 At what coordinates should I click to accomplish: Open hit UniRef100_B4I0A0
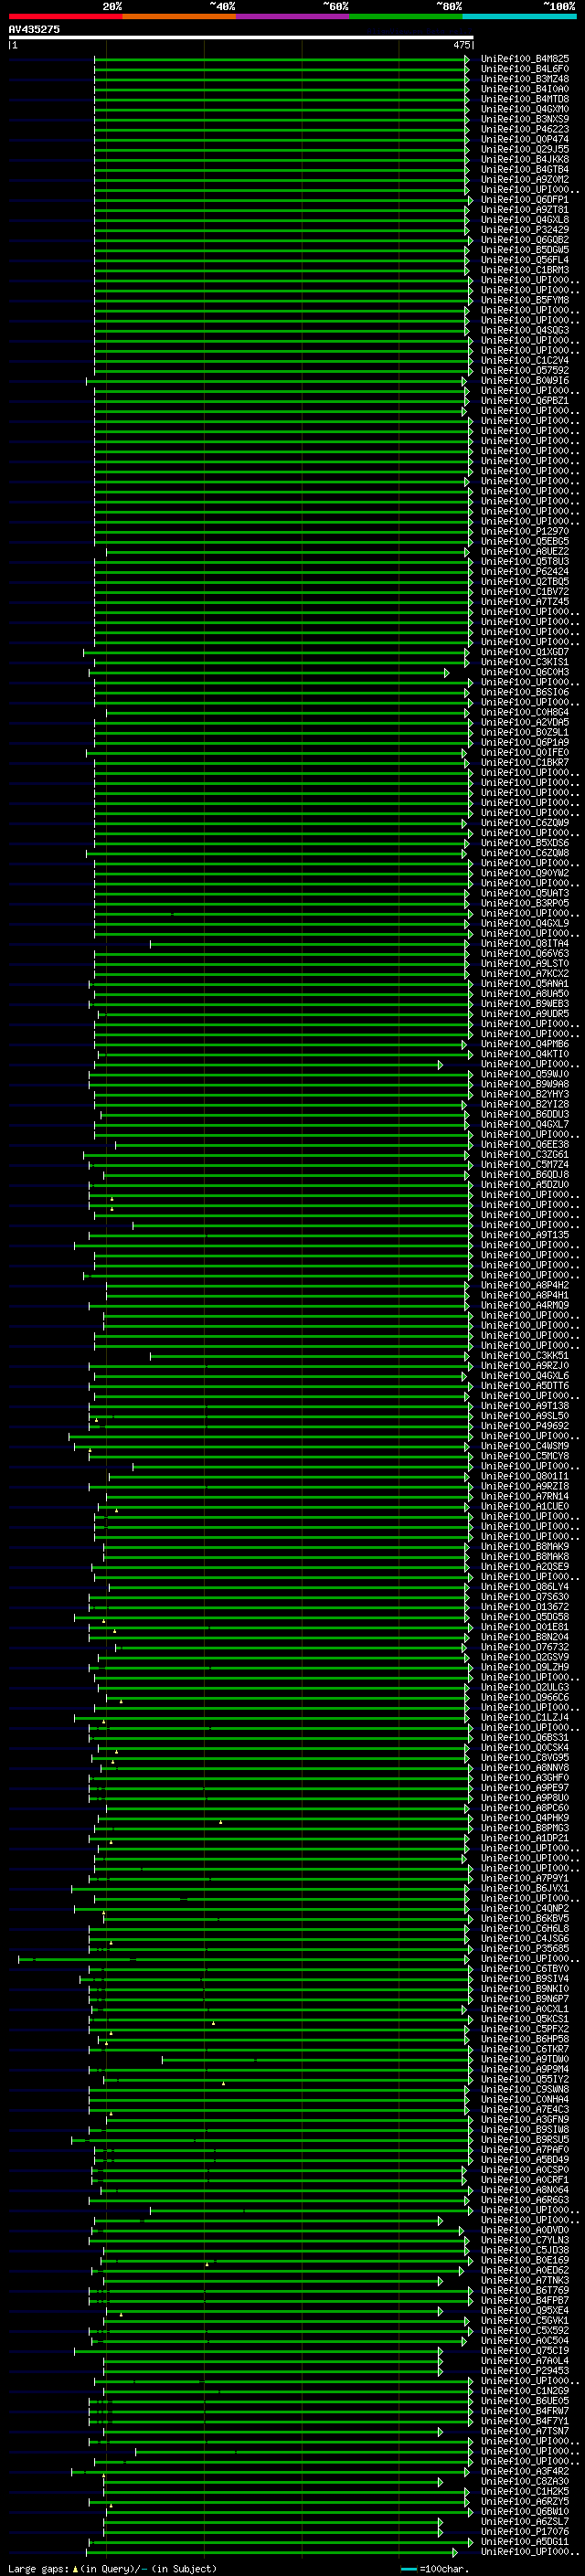tap(525, 89)
